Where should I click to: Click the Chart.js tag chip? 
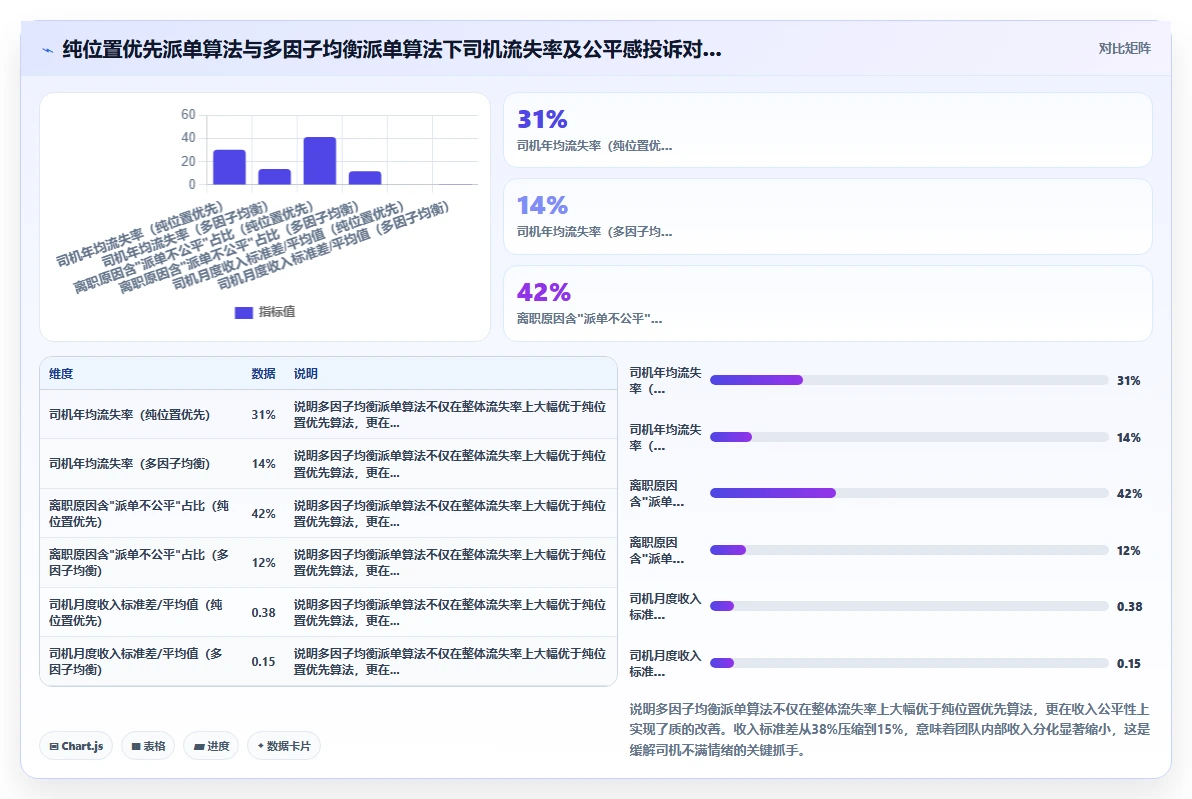(76, 746)
